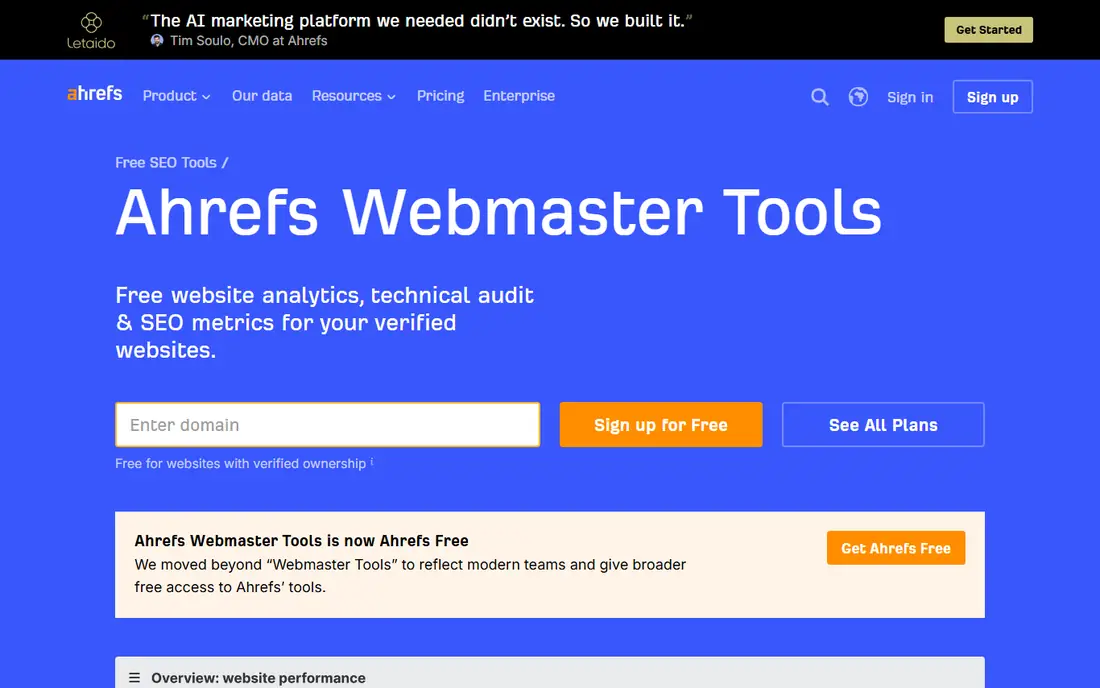Open the Our data menu item
Viewport: 1100px width, 688px height.
tap(262, 96)
